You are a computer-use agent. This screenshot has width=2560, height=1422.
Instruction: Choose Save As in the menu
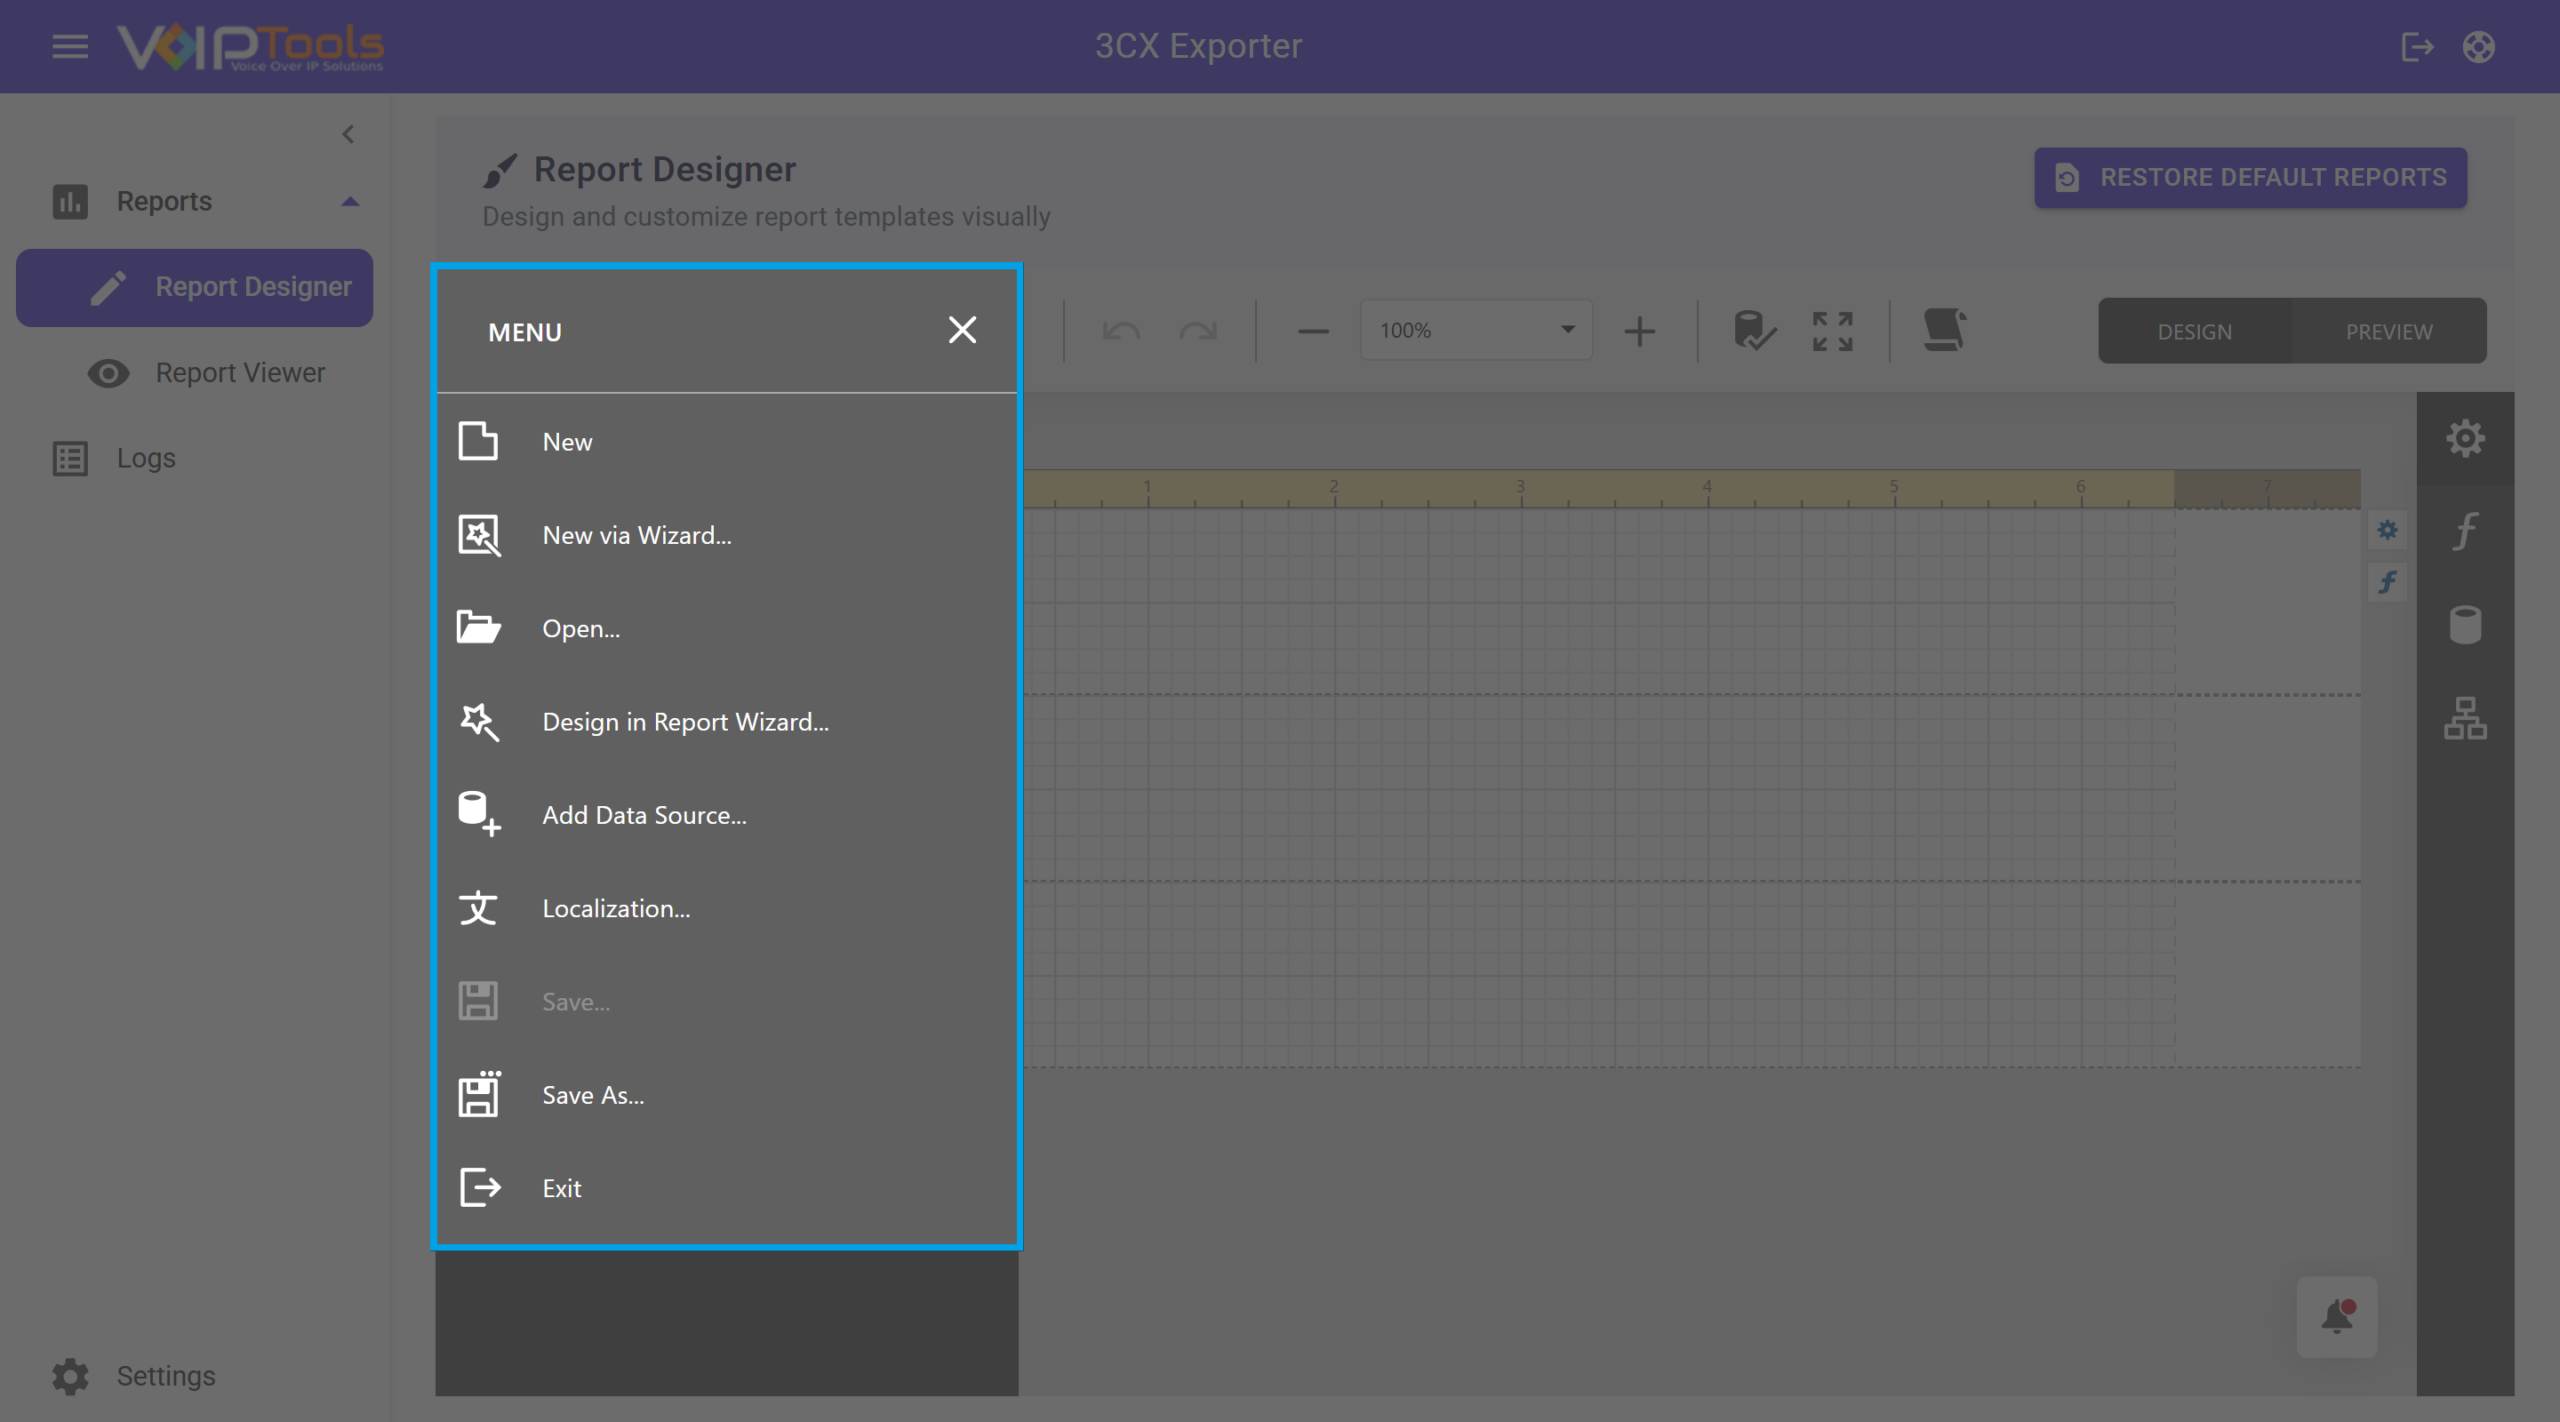click(727, 1095)
